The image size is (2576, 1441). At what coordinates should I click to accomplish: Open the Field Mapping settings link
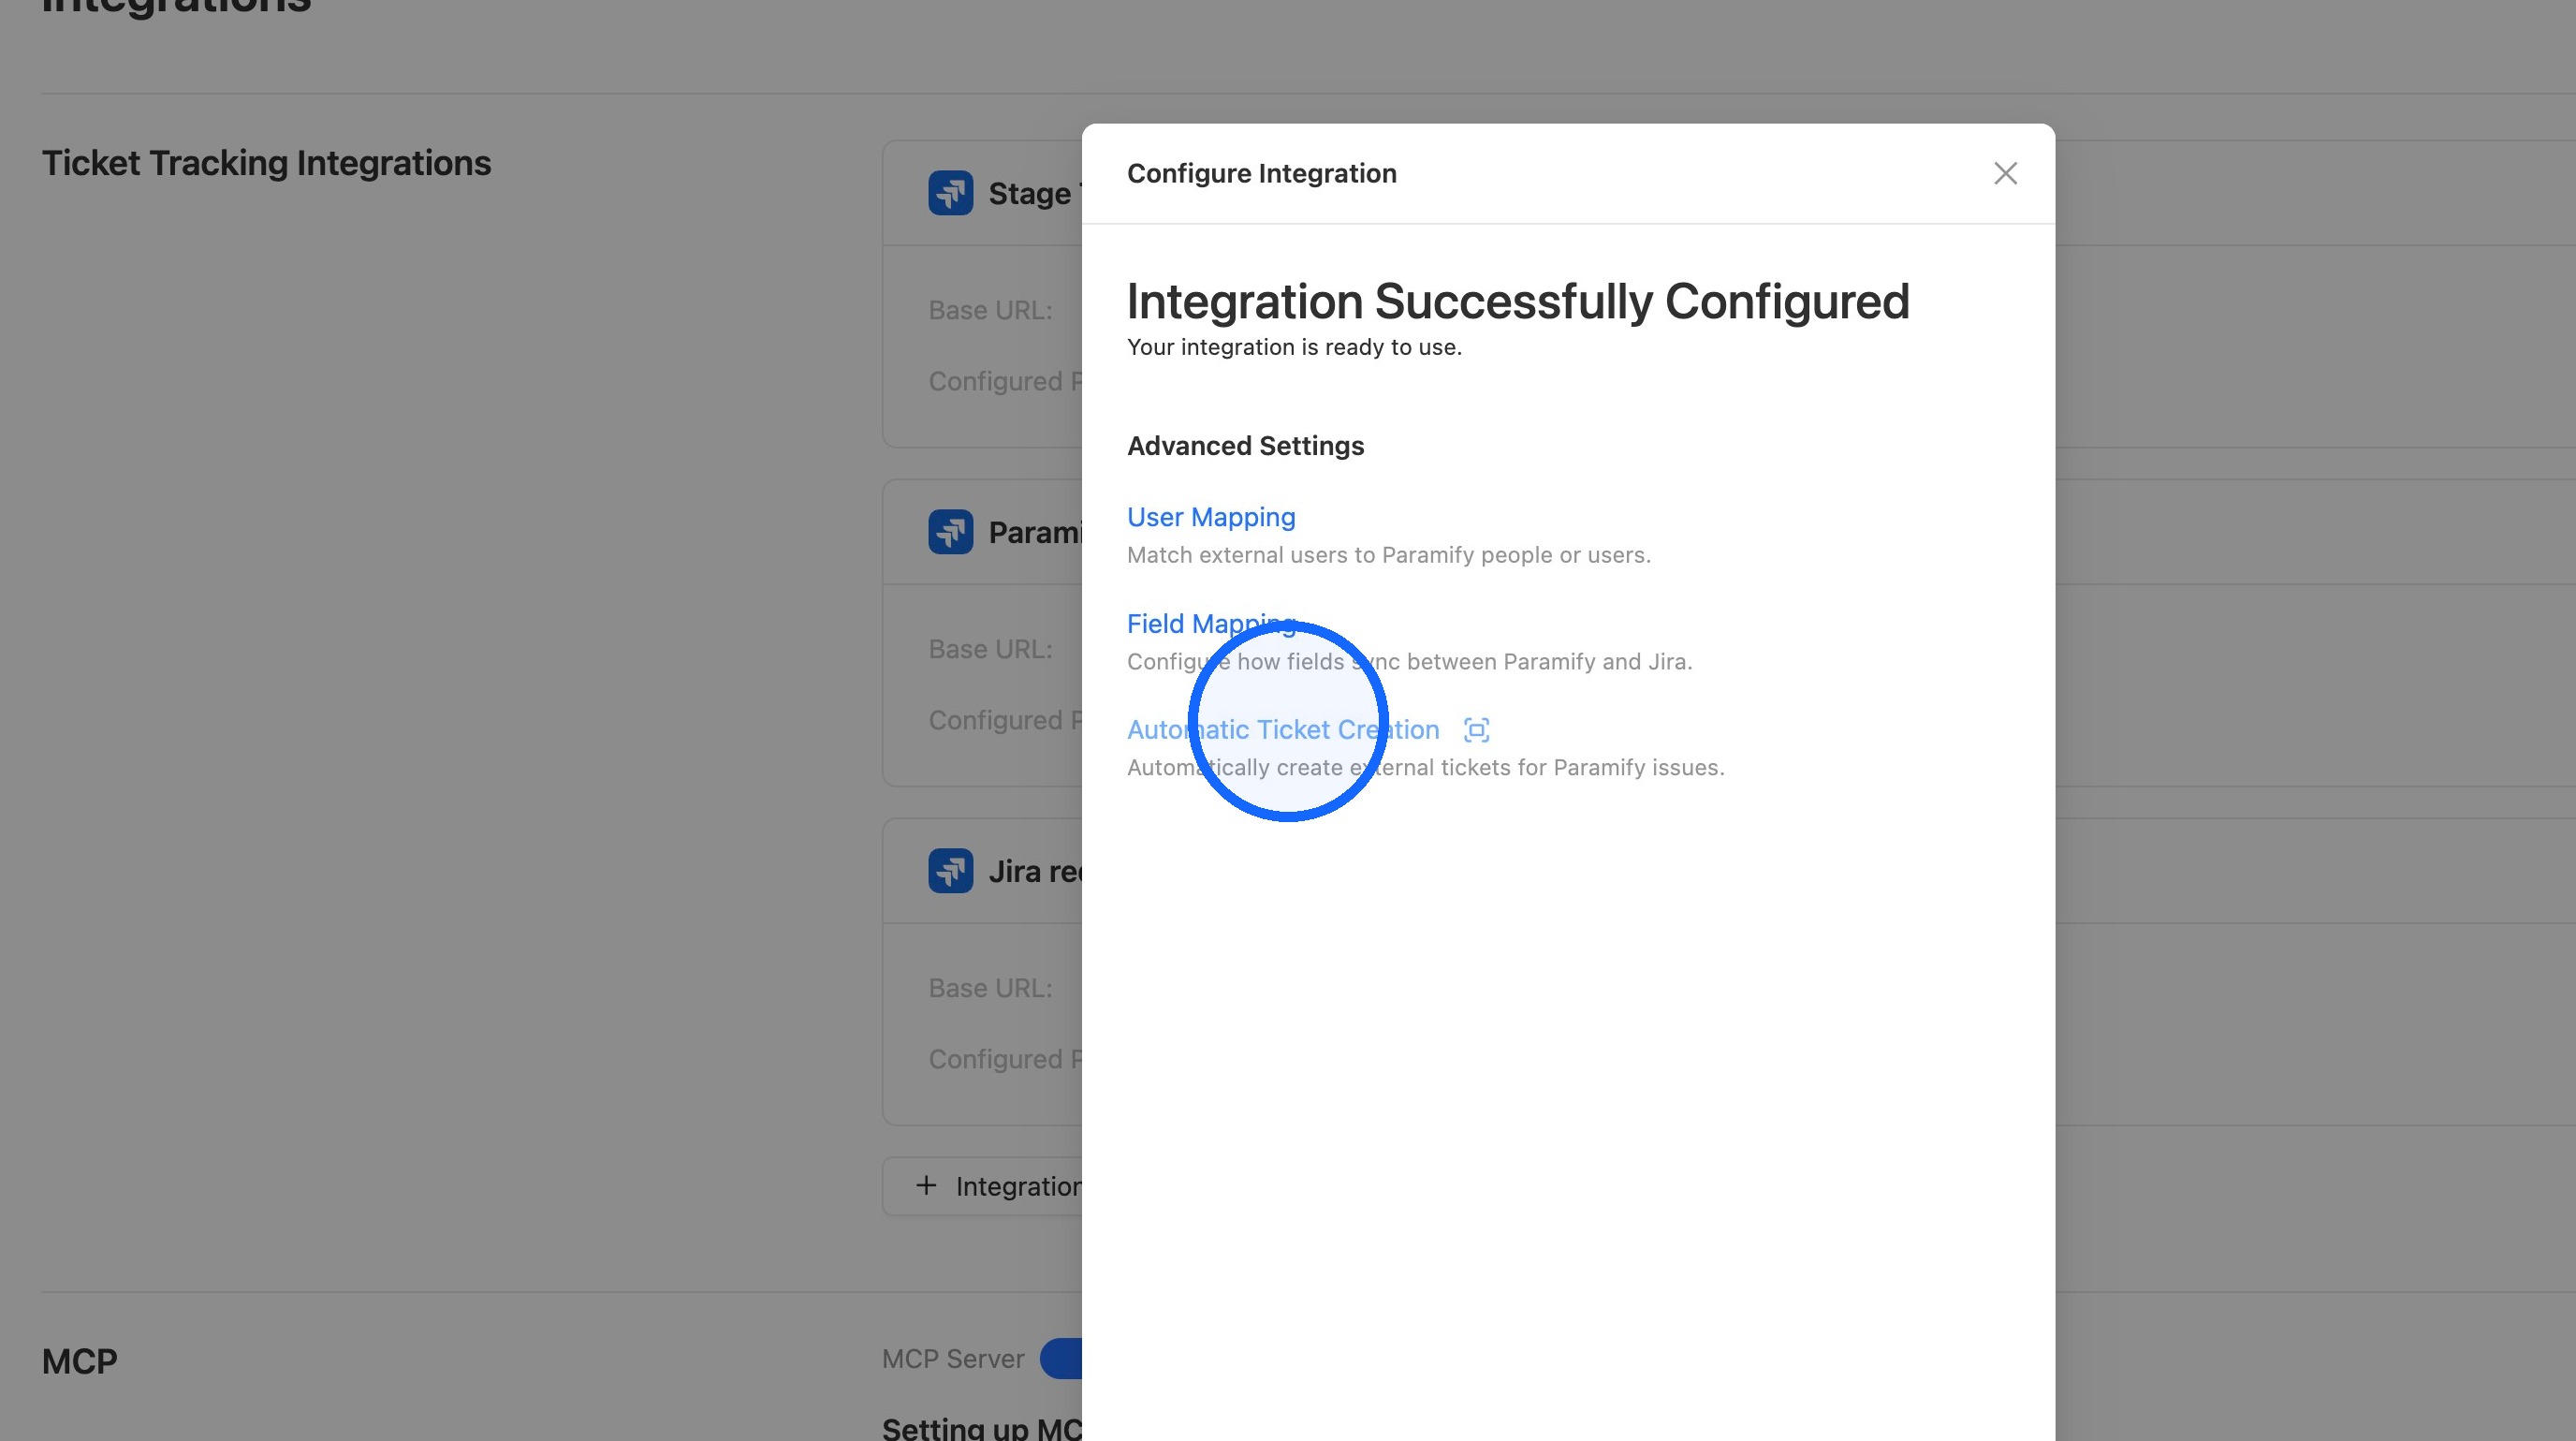tap(1211, 623)
